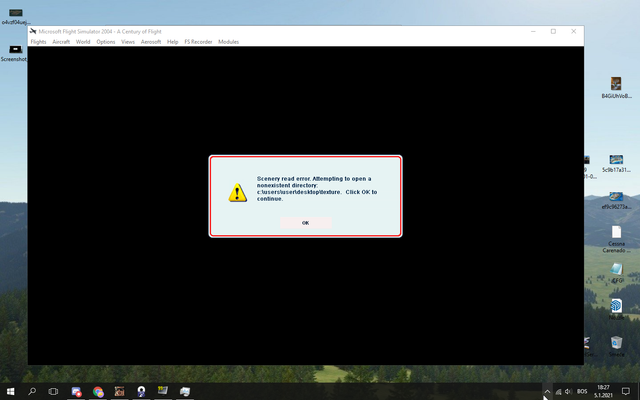Select the Recycle Bin (Smeće) desktop icon
Viewport: 640px width, 400px height.
tap(616, 346)
